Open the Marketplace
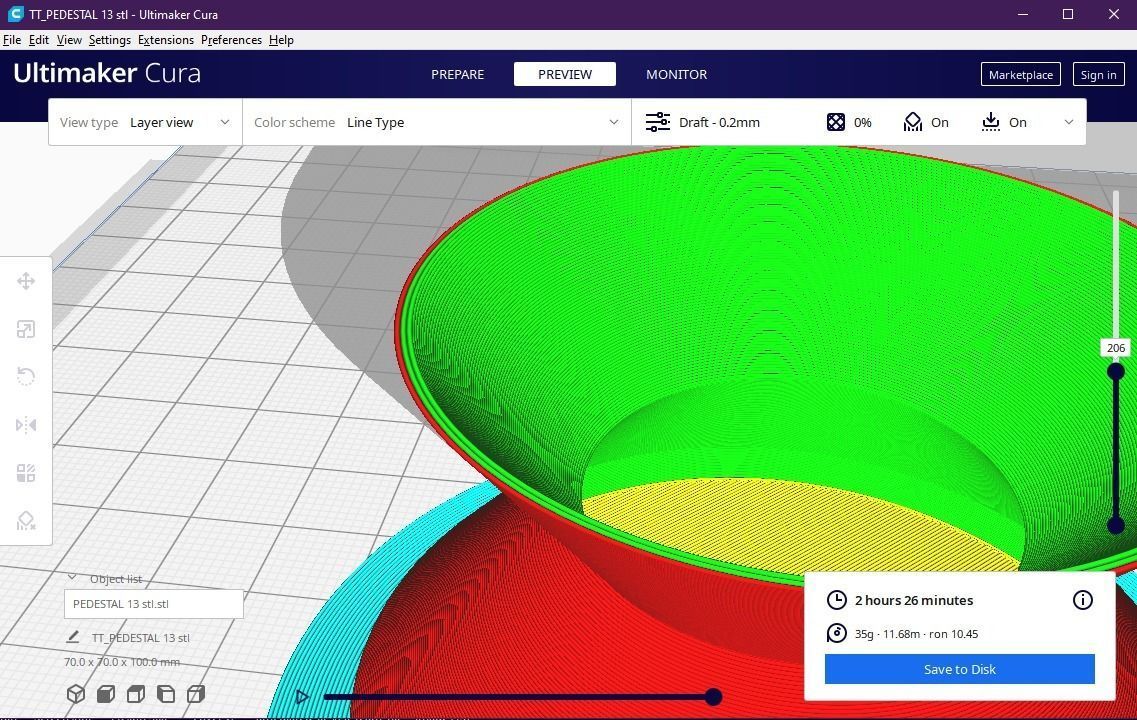Image resolution: width=1137 pixels, height=720 pixels. tap(1020, 75)
